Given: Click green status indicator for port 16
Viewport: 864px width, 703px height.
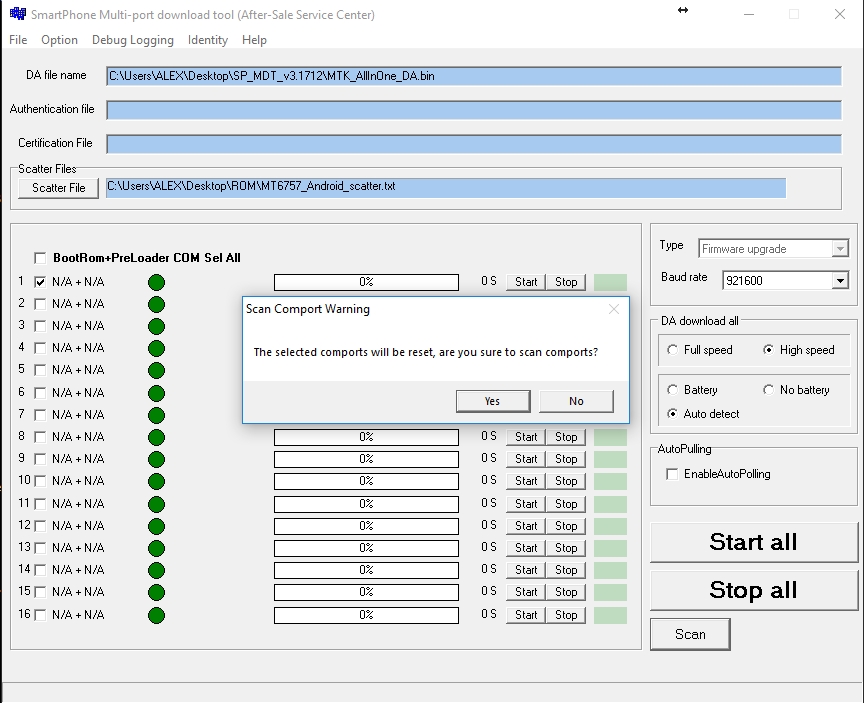Looking at the screenshot, I should 156,615.
